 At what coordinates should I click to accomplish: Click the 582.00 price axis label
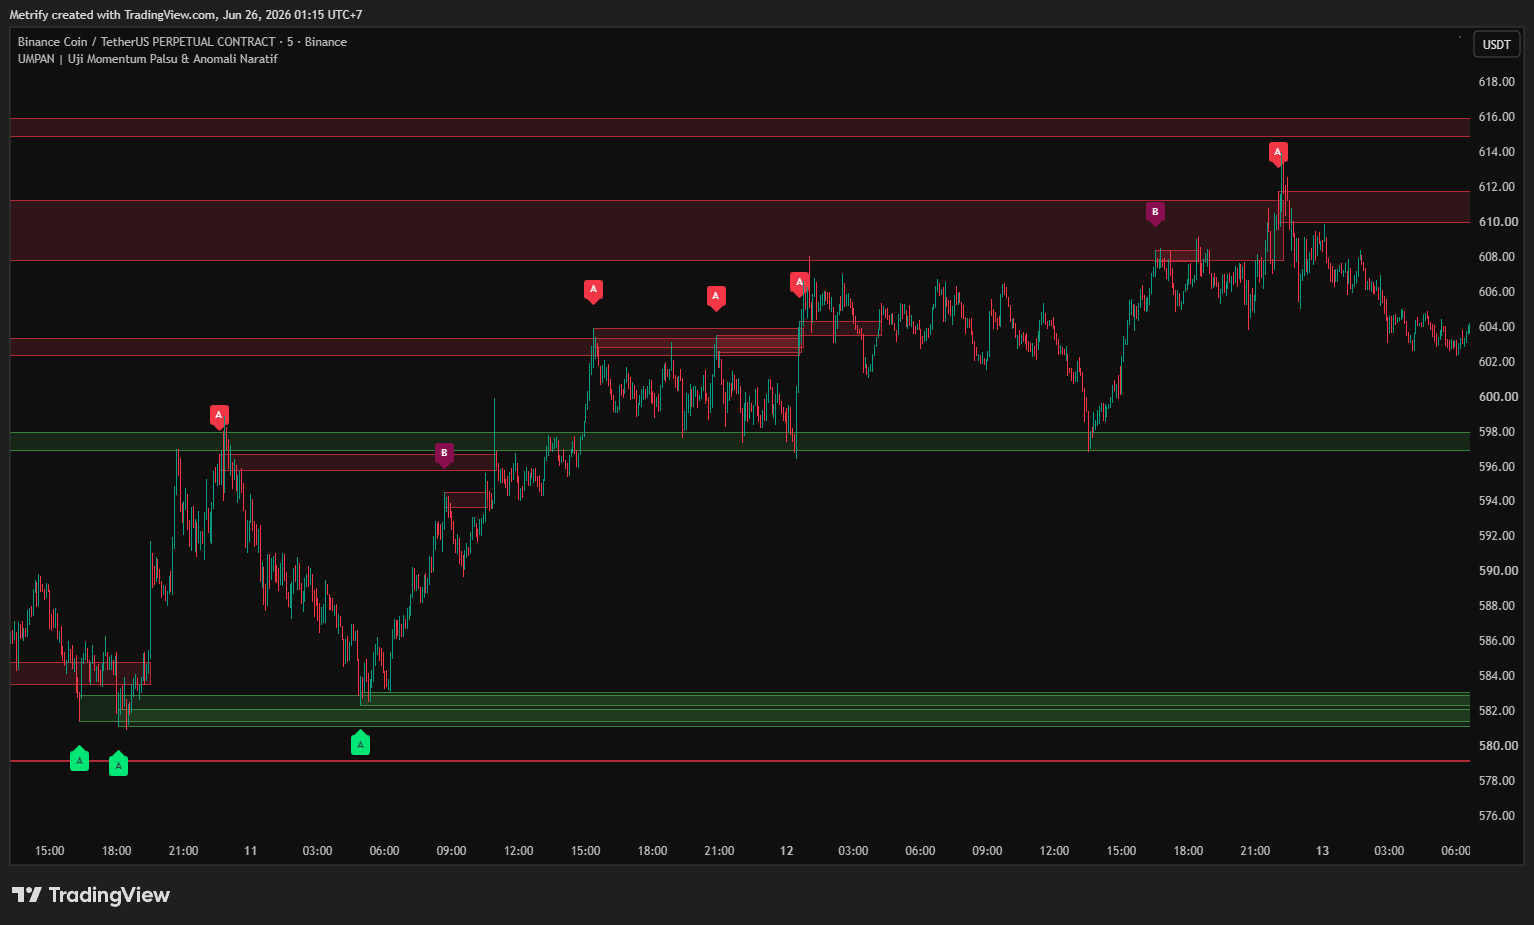pos(1497,711)
